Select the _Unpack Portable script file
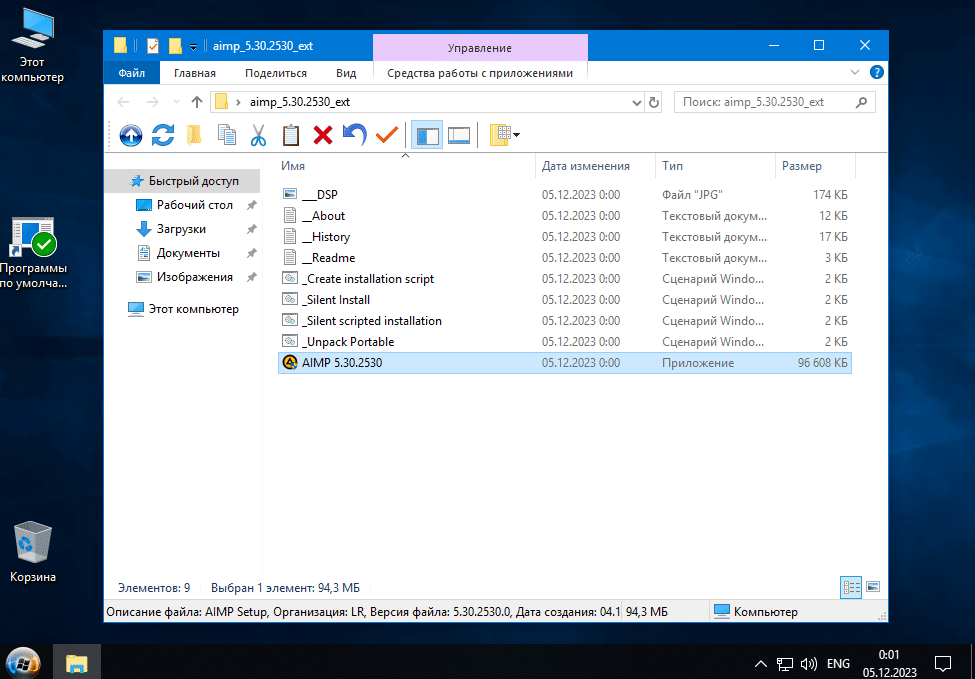975x679 pixels. click(565, 342)
